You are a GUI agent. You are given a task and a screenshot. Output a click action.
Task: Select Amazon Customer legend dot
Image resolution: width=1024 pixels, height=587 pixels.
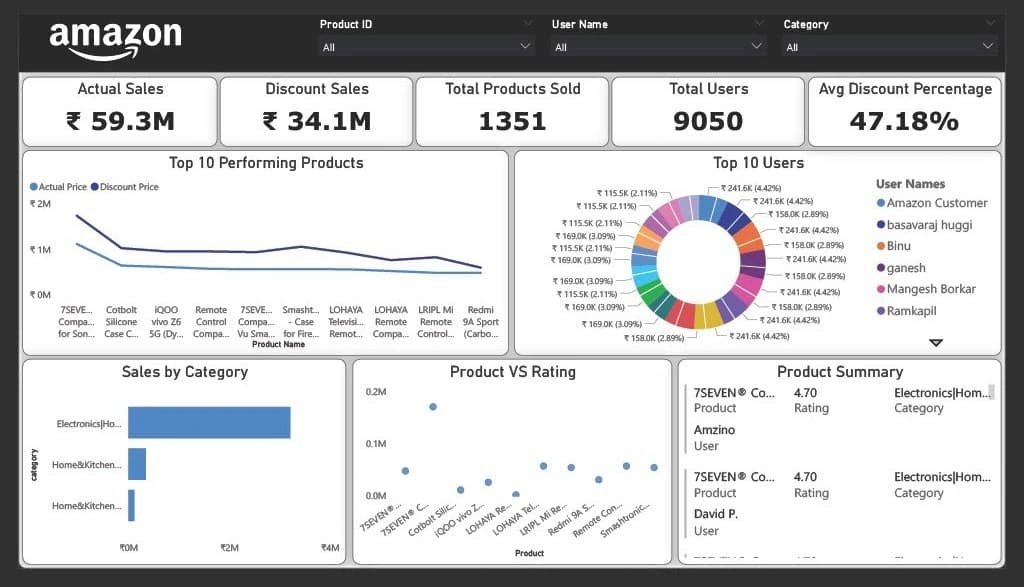coord(880,203)
